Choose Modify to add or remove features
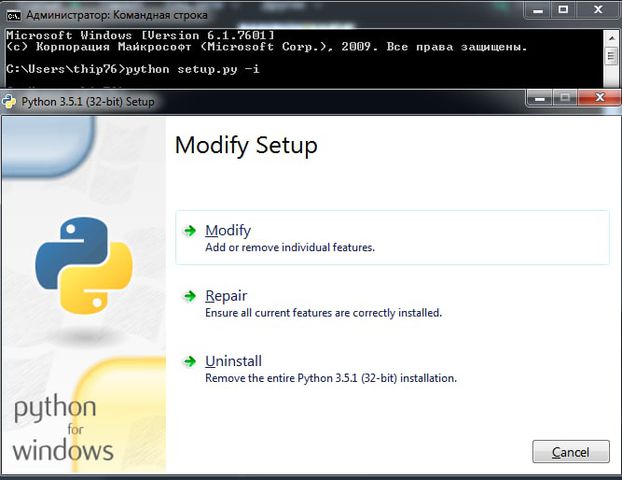622x480 pixels. tap(392, 238)
